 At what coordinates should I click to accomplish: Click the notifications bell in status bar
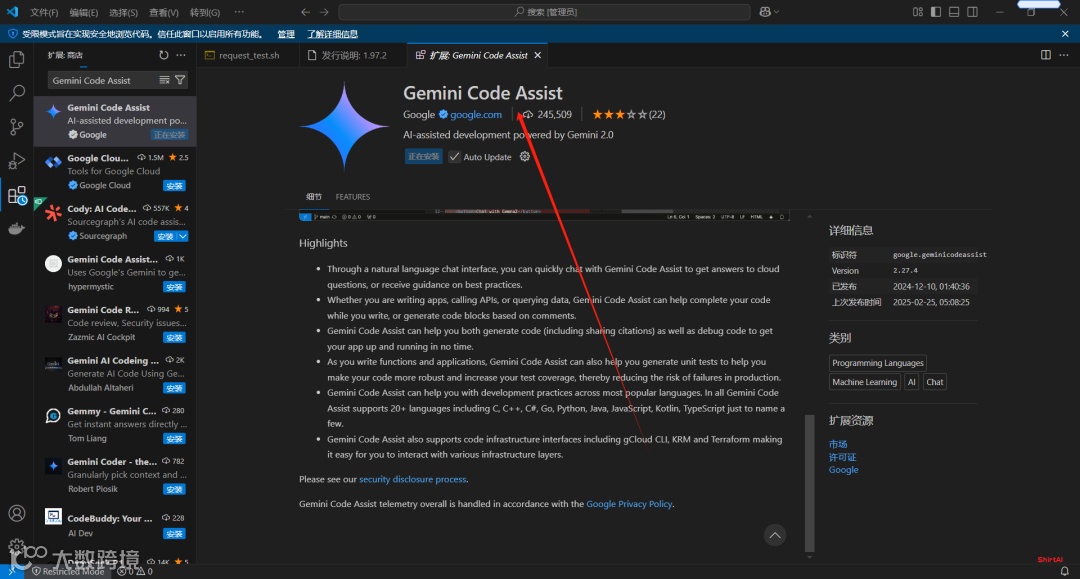[x=1064, y=571]
